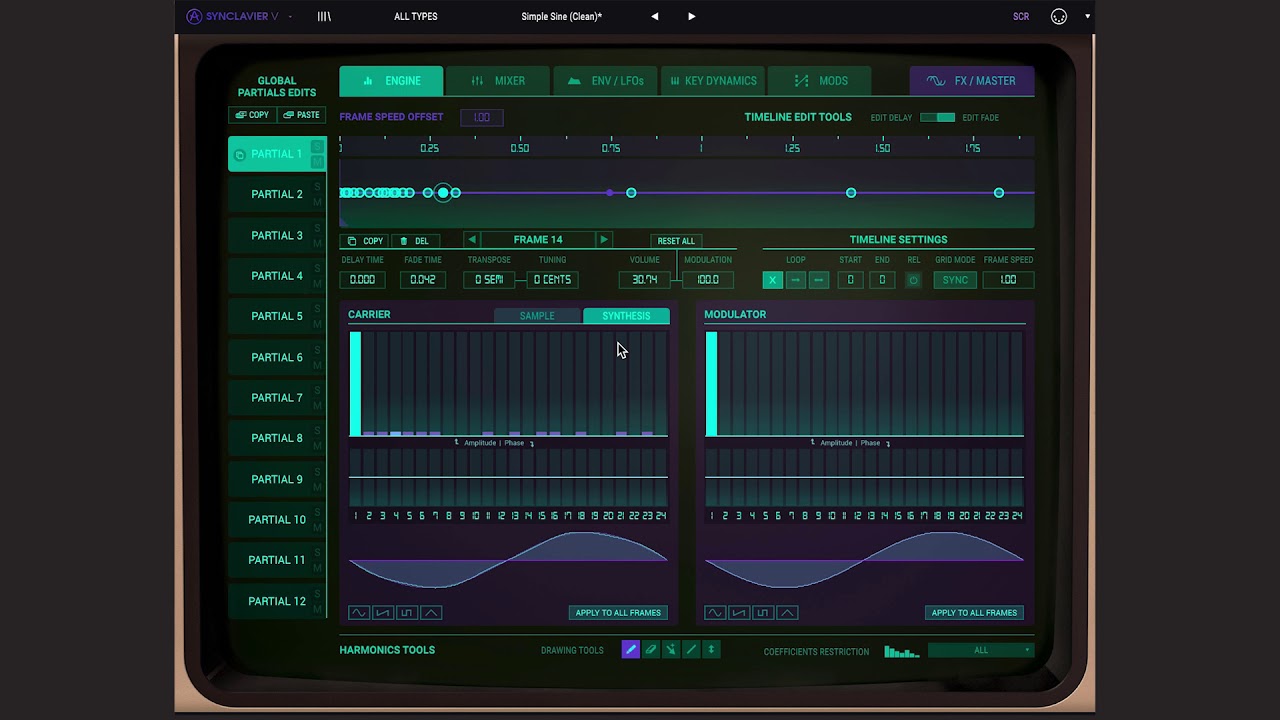Switch to the FX / MASTER tab
1280x720 pixels.
[971, 81]
